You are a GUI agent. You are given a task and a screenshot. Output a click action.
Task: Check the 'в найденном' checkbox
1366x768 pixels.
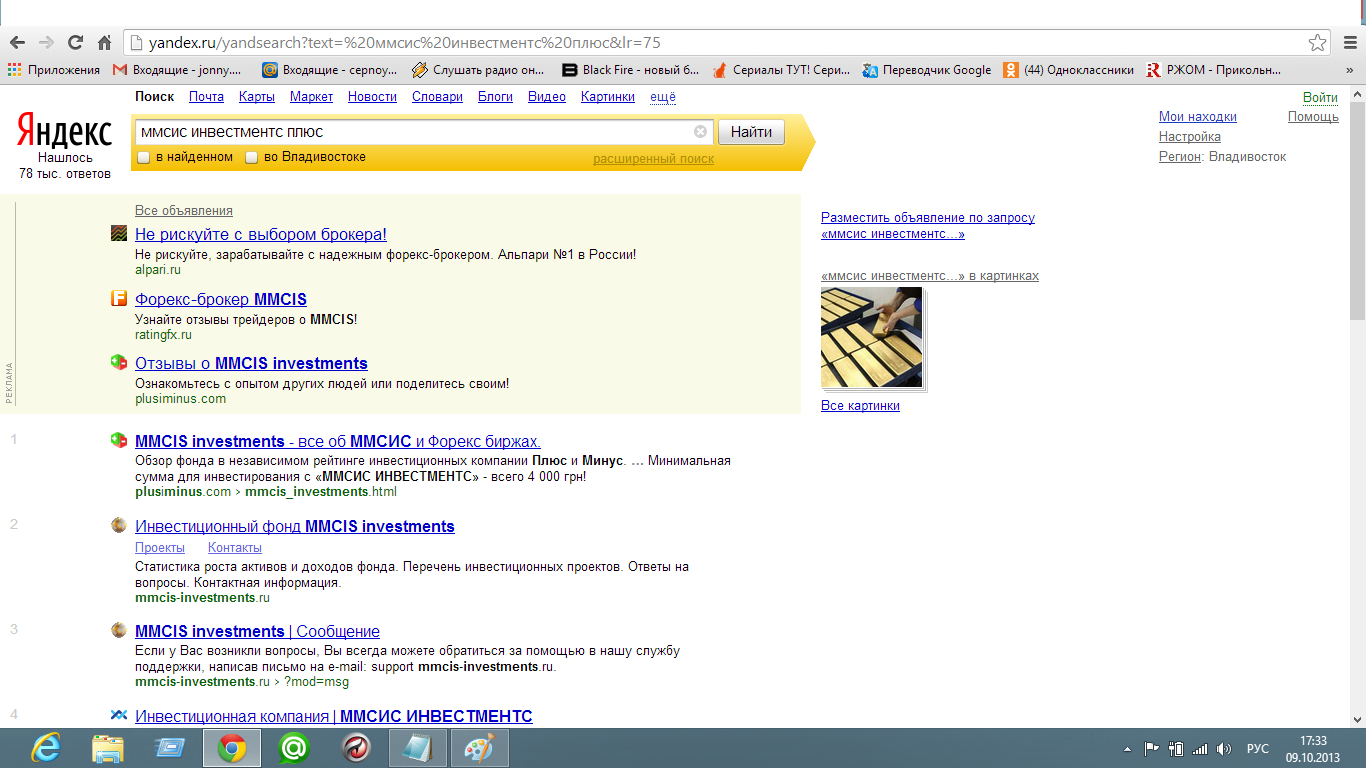click(143, 157)
